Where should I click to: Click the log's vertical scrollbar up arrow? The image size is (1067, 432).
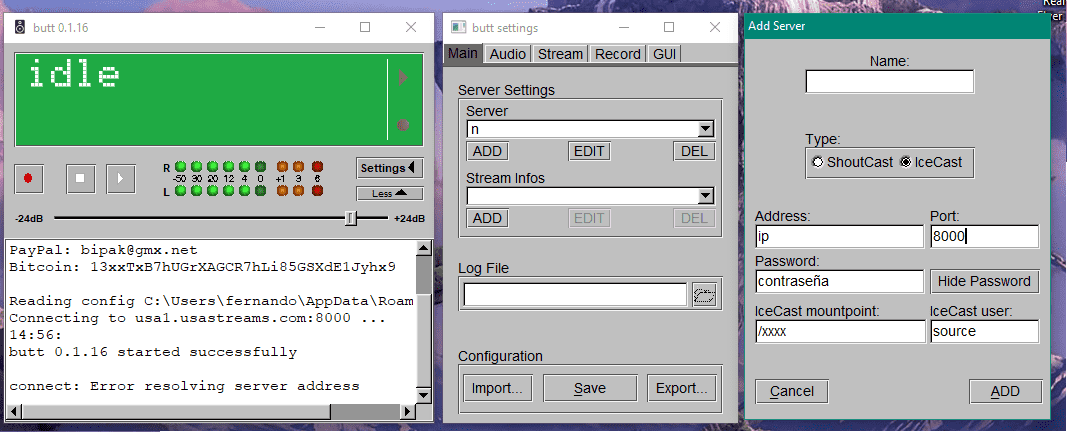[423, 247]
